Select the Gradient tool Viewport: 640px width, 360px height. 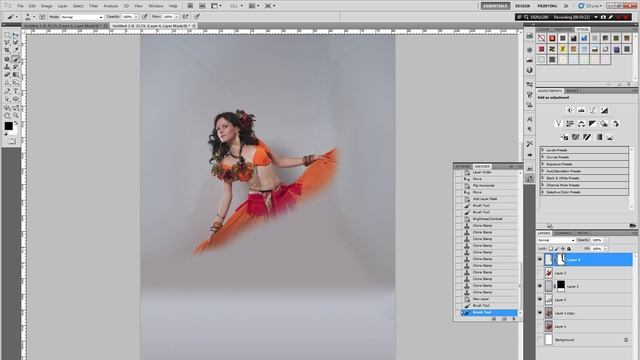(x=16, y=75)
